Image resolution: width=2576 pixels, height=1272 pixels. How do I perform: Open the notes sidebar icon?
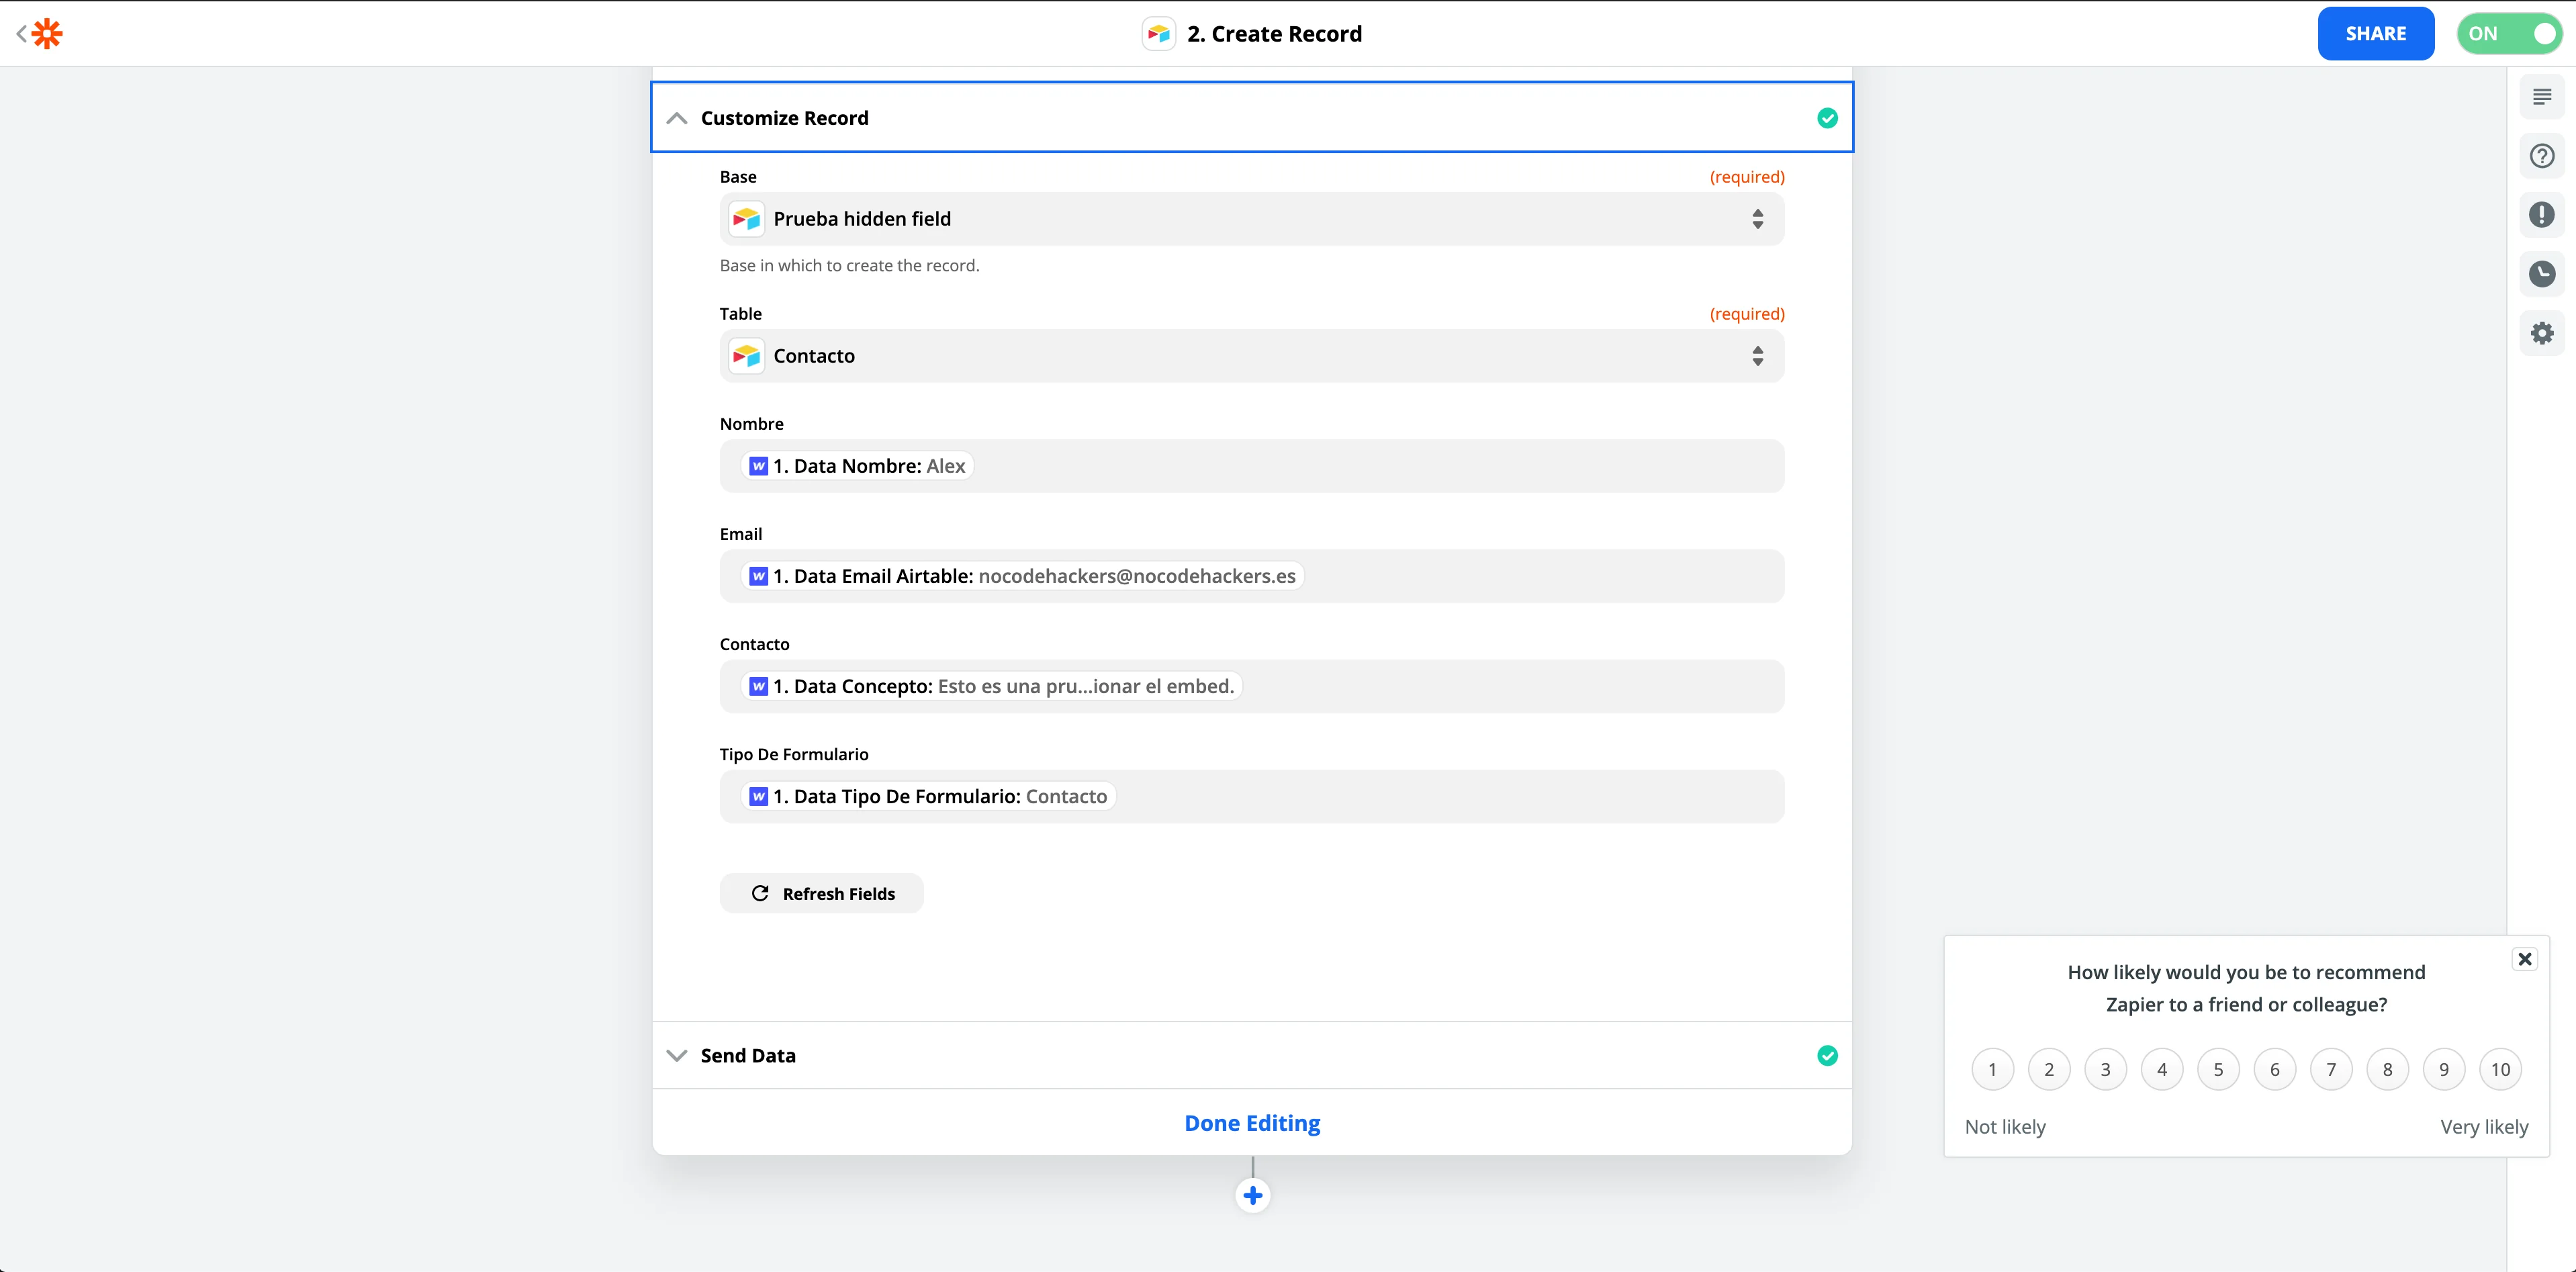(x=2541, y=97)
